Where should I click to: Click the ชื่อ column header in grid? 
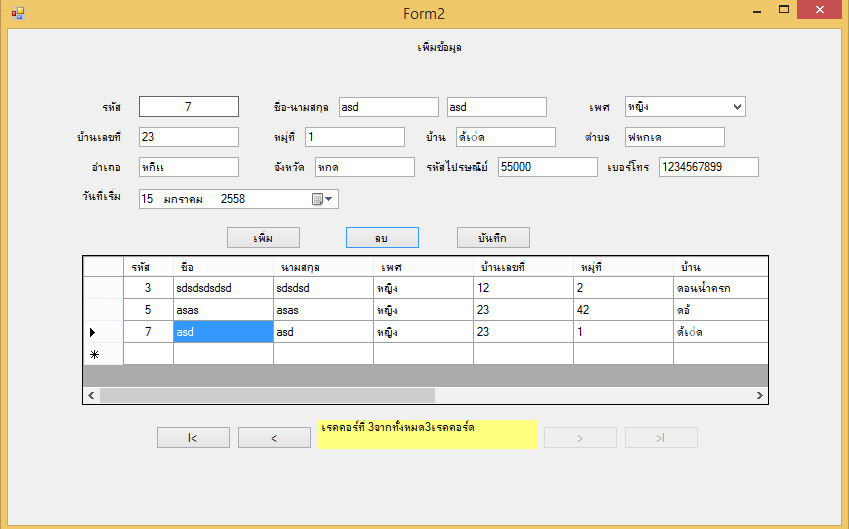tap(223, 267)
